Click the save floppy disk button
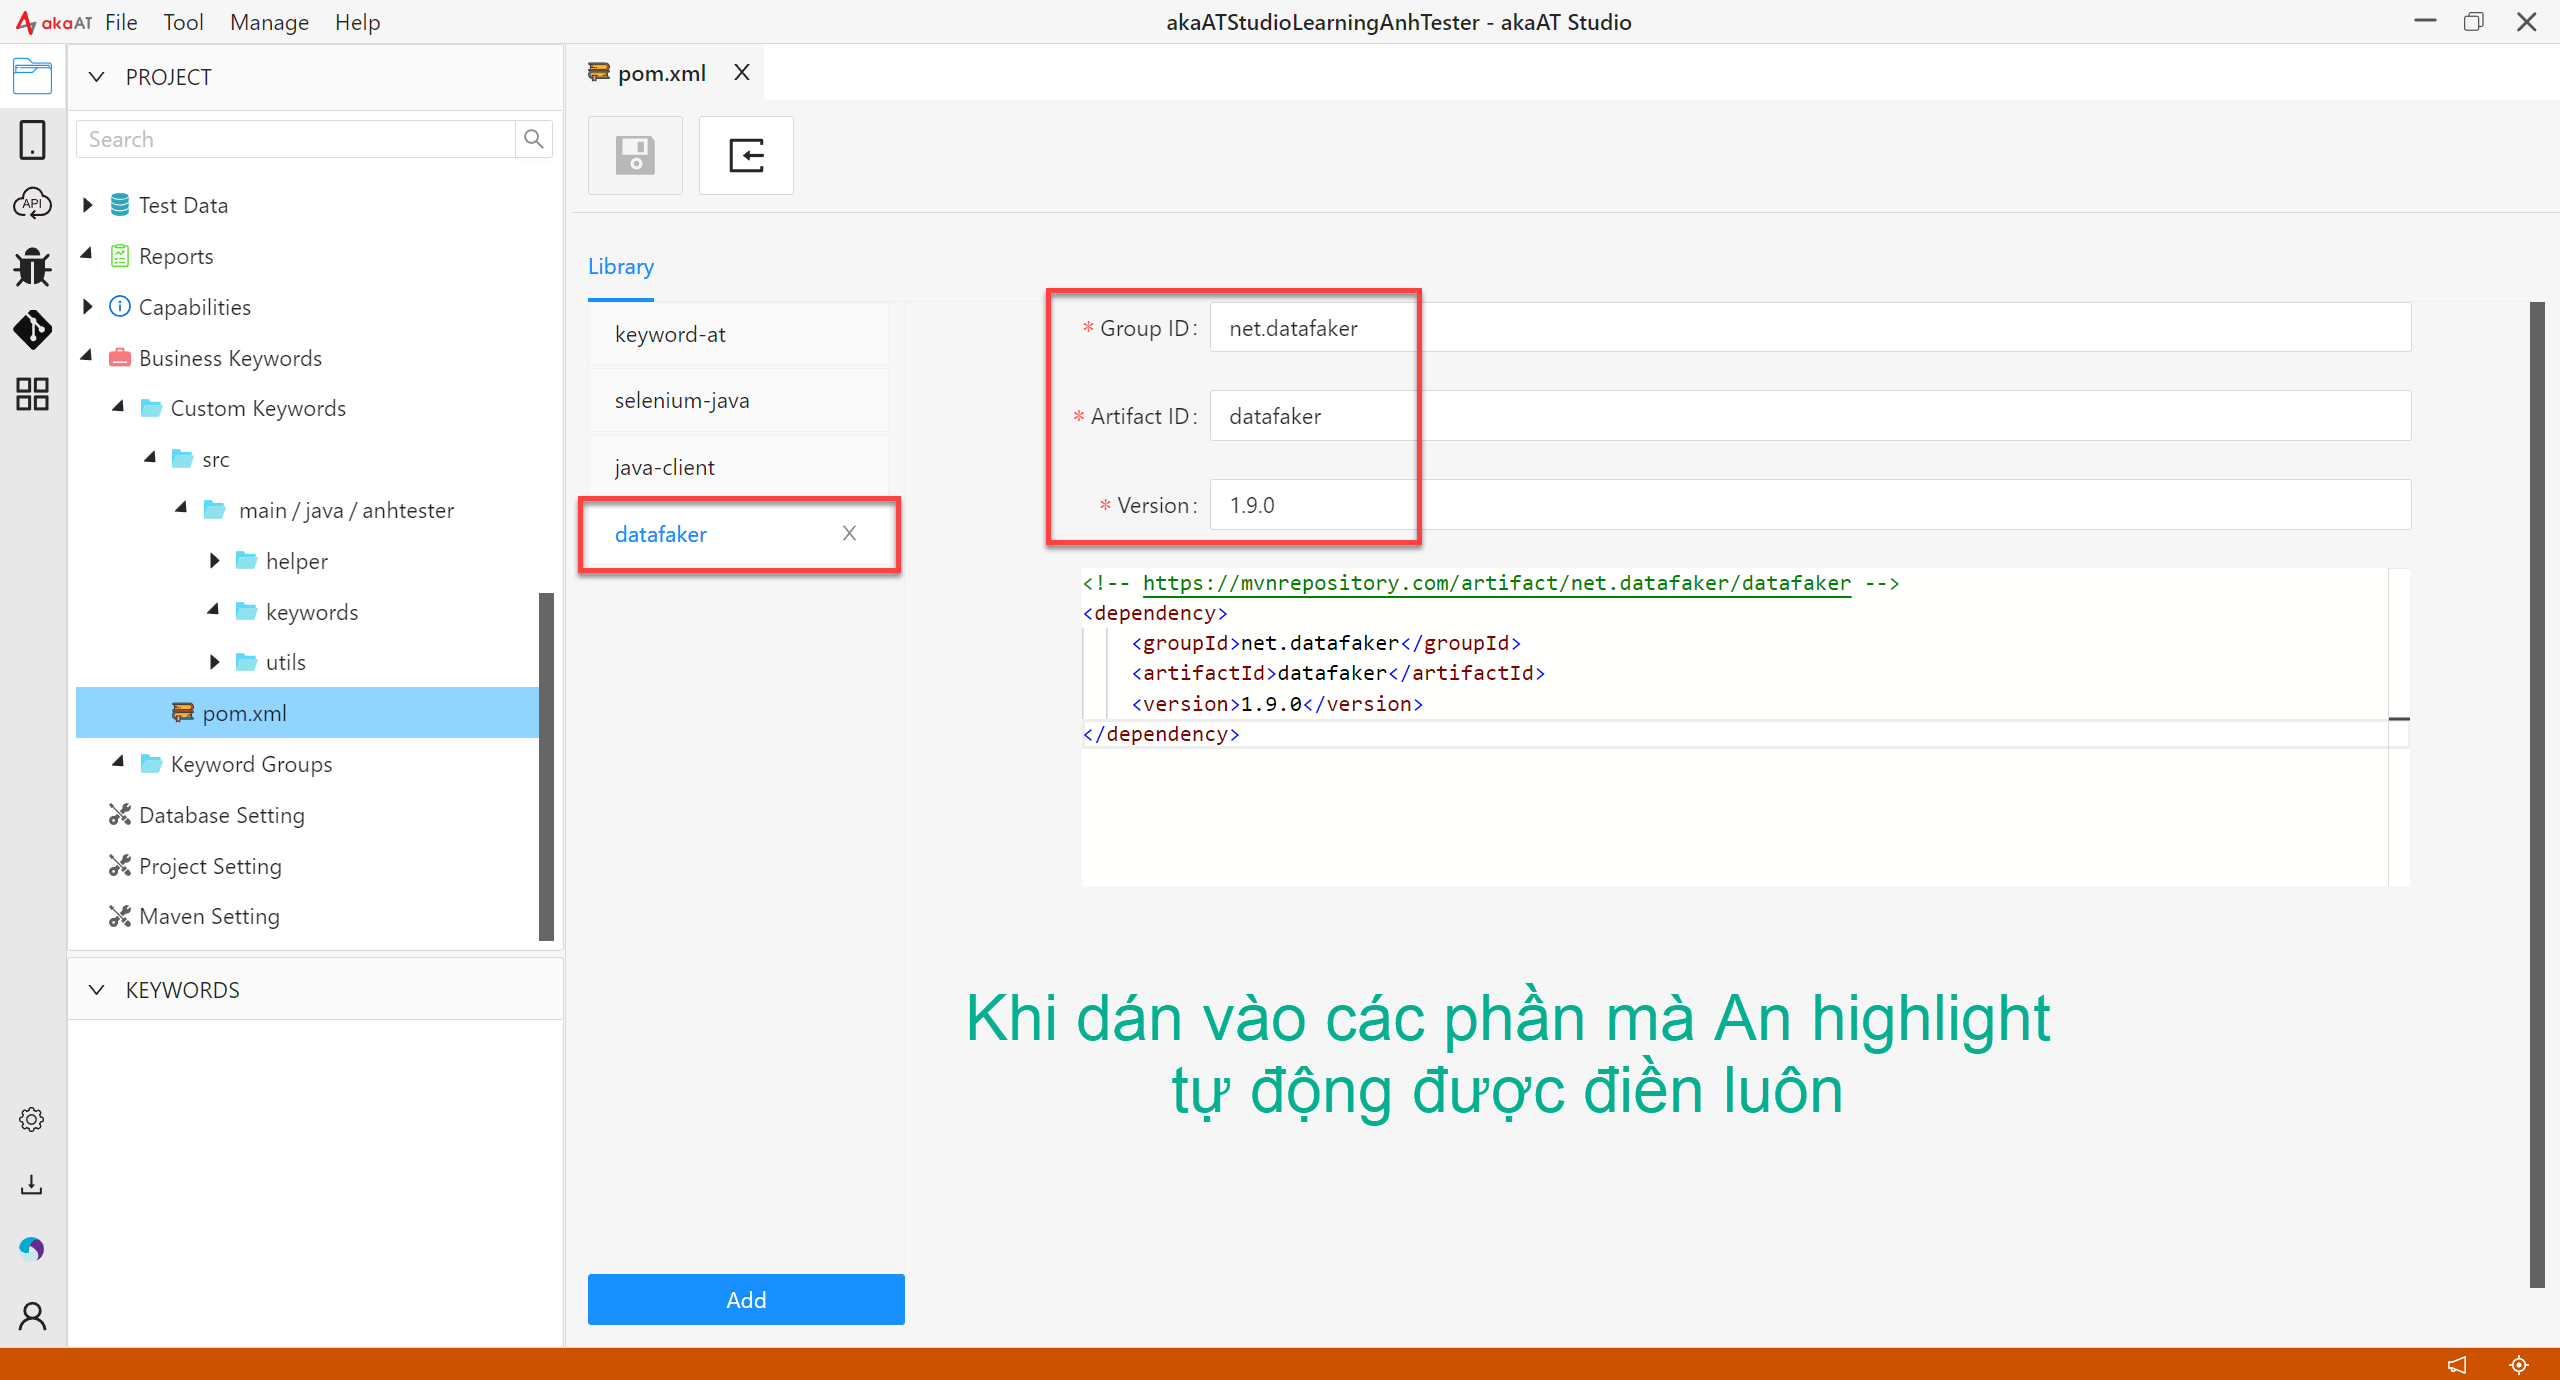The height and width of the screenshot is (1380, 2560). (x=635, y=155)
